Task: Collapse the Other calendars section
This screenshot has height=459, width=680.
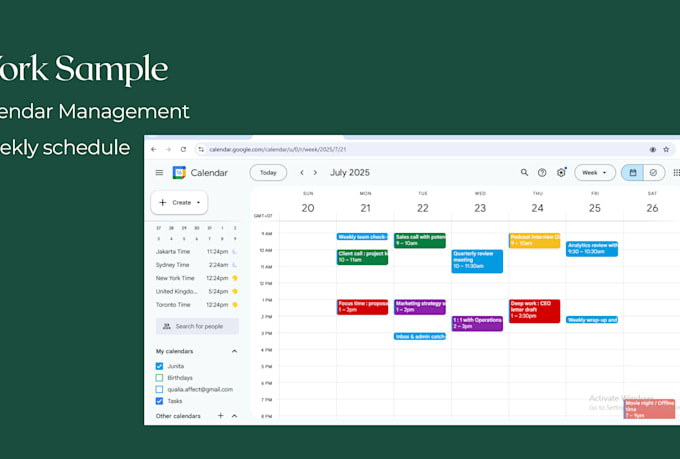Action: (x=234, y=416)
